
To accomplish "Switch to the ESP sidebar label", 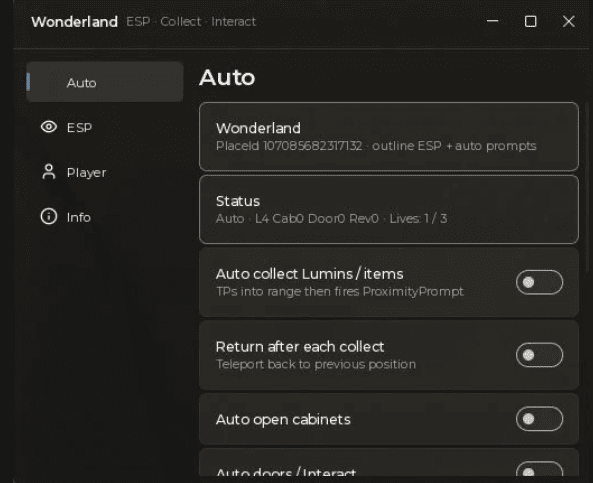I will pyautogui.click(x=79, y=127).
